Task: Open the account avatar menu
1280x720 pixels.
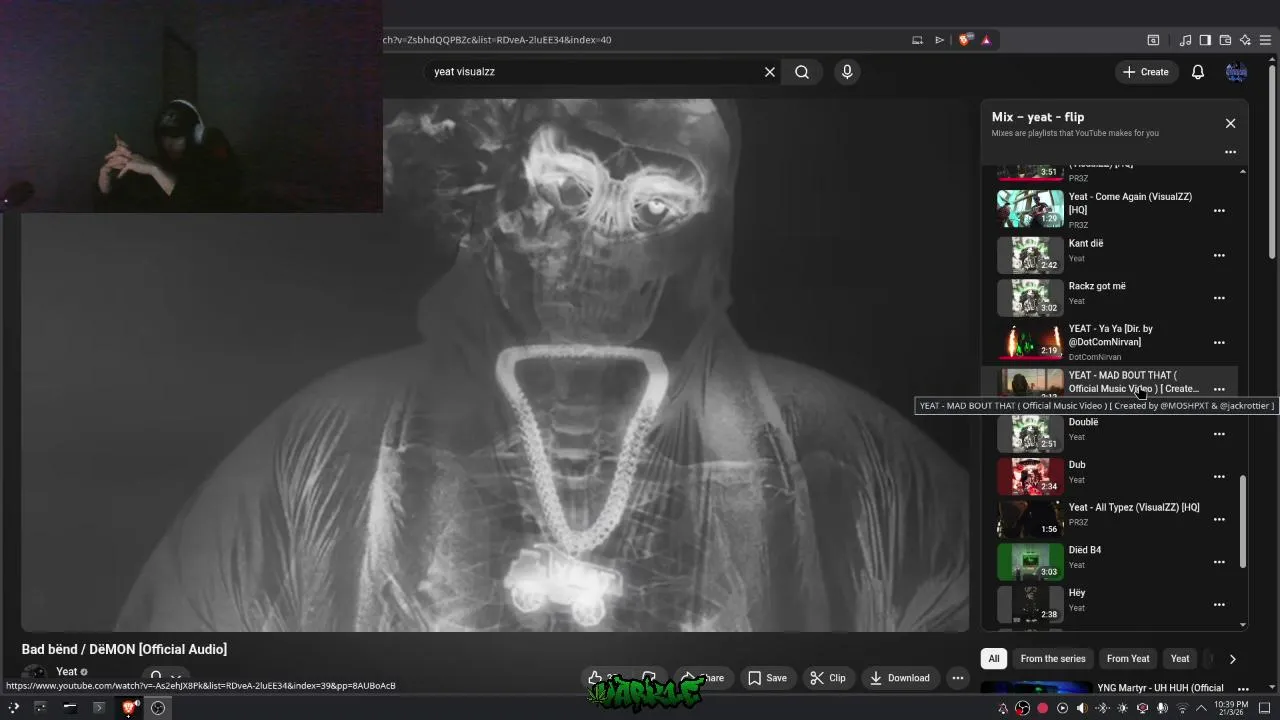Action: coord(1237,72)
